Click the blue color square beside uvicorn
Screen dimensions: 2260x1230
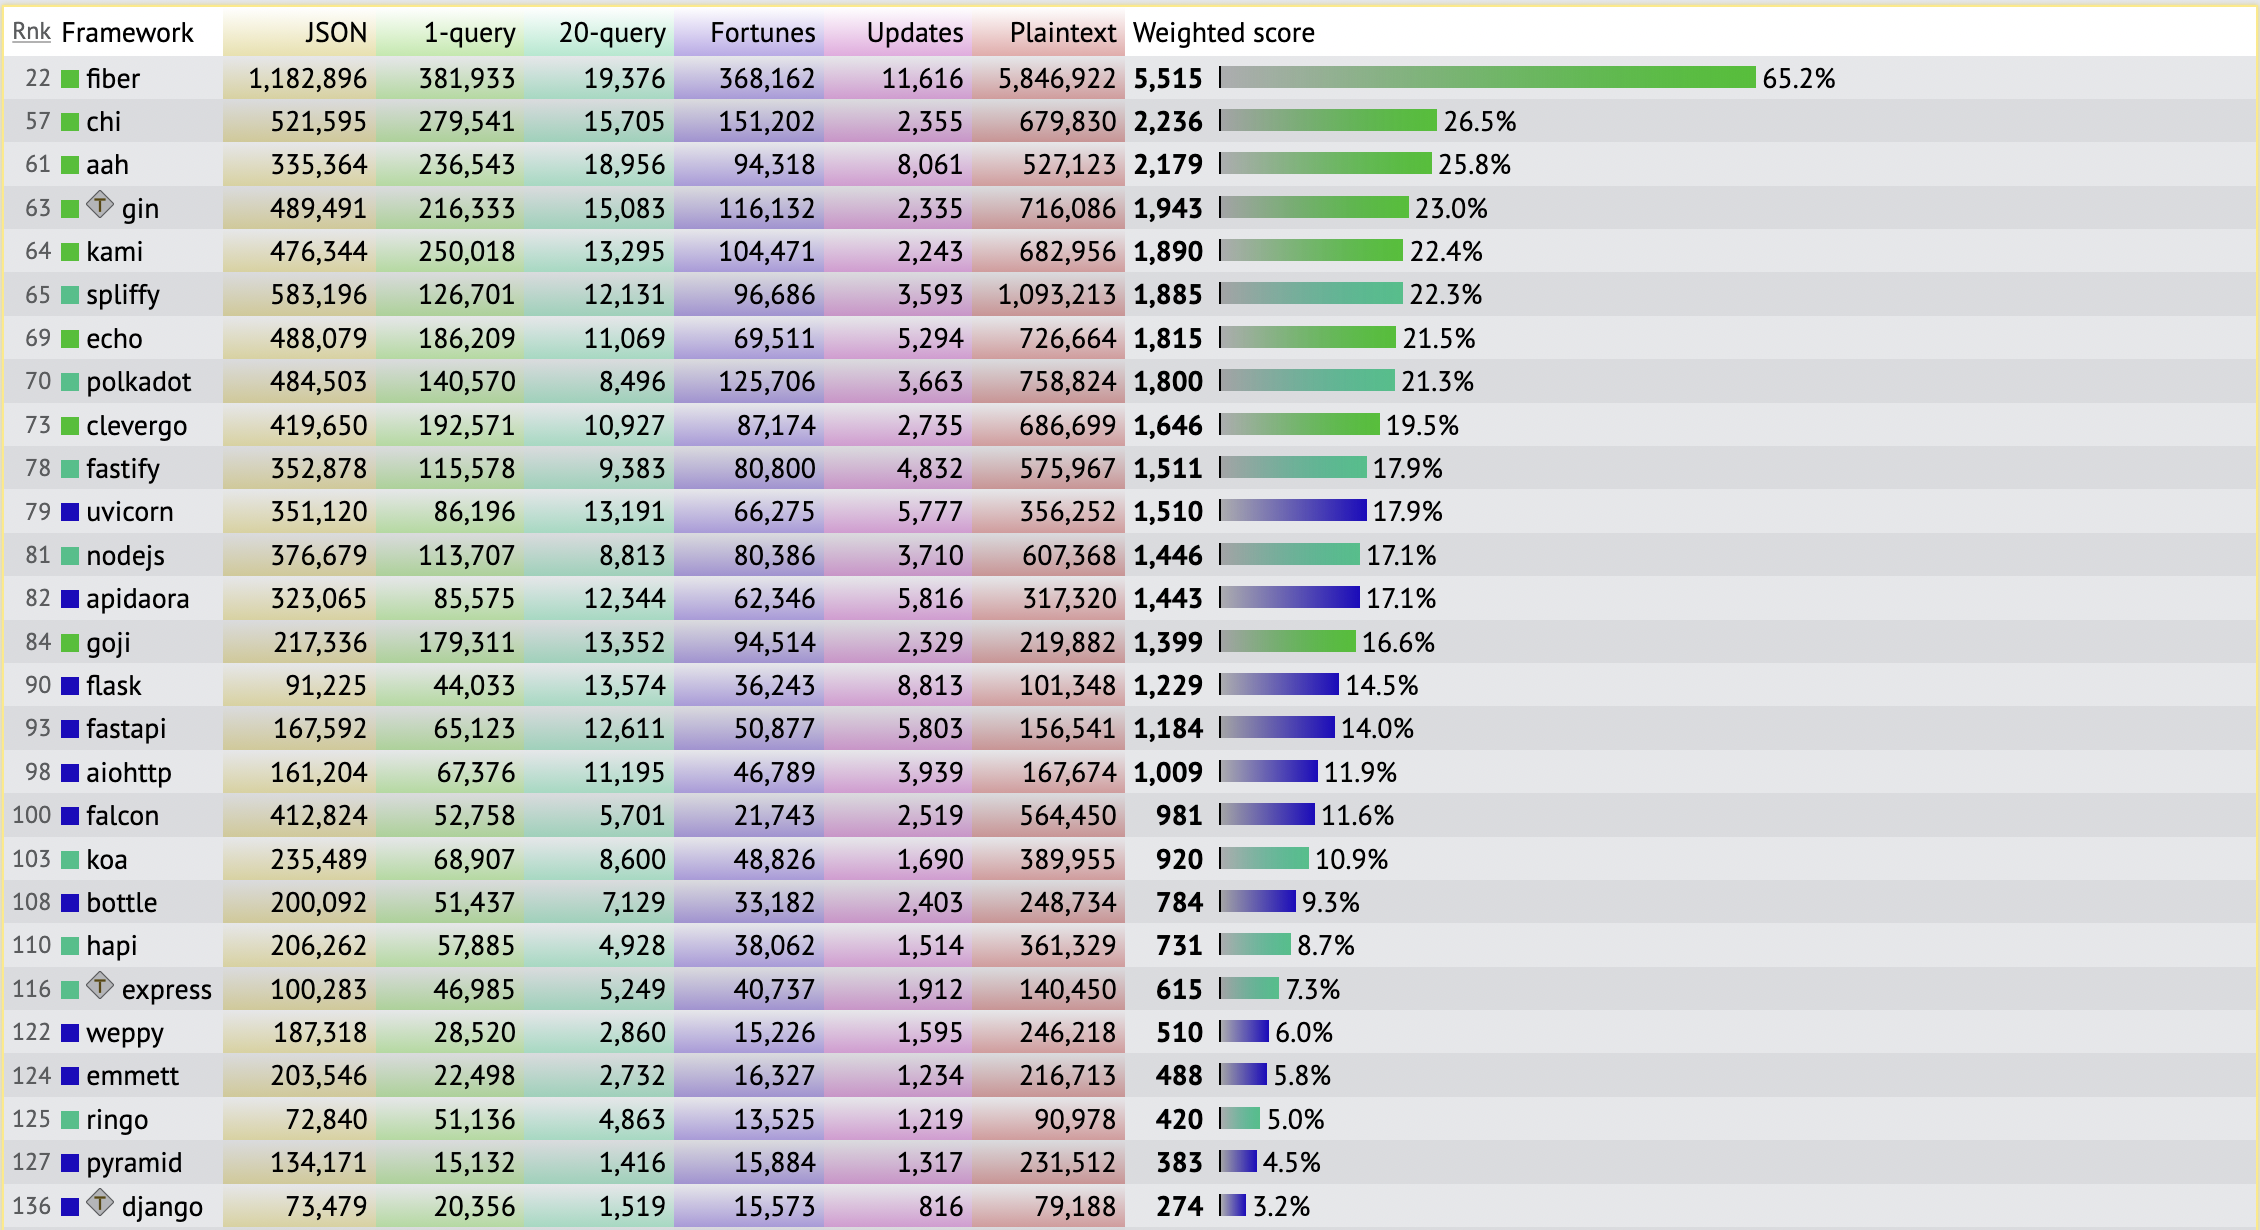(x=70, y=512)
